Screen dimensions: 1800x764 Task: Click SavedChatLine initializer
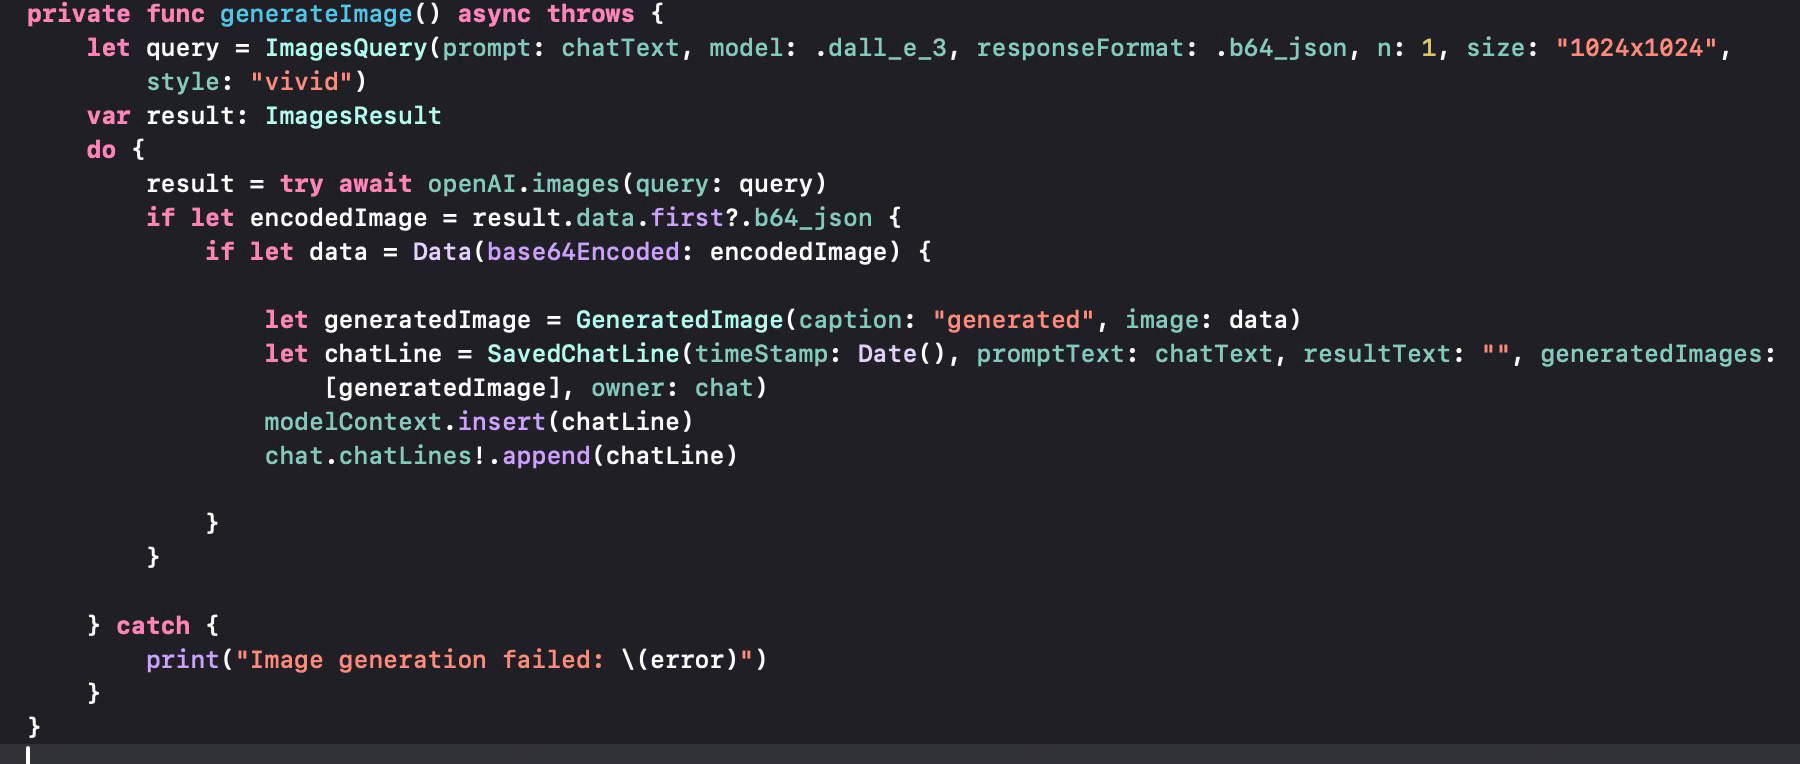pos(583,354)
